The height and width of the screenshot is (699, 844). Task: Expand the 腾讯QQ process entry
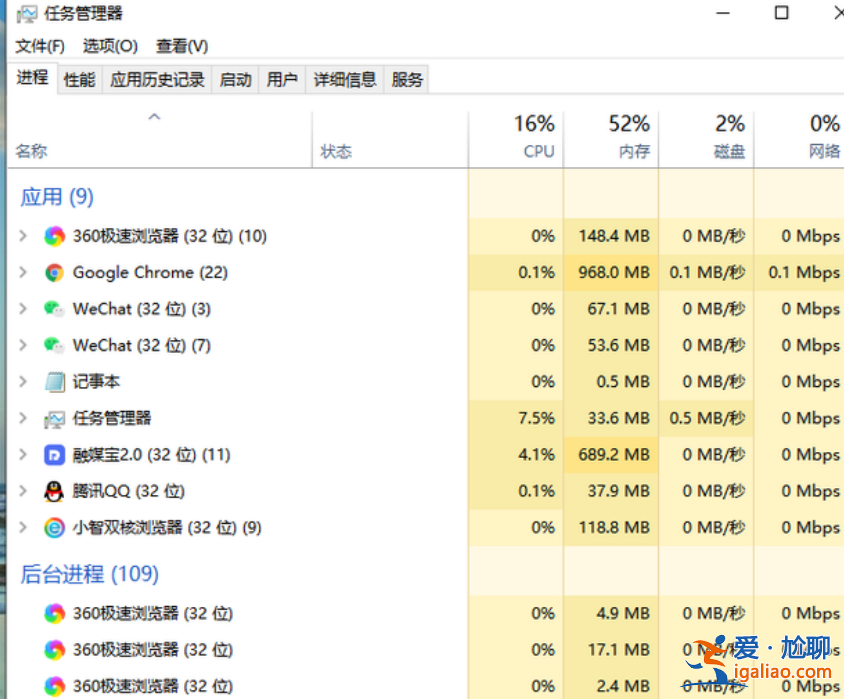click(21, 491)
